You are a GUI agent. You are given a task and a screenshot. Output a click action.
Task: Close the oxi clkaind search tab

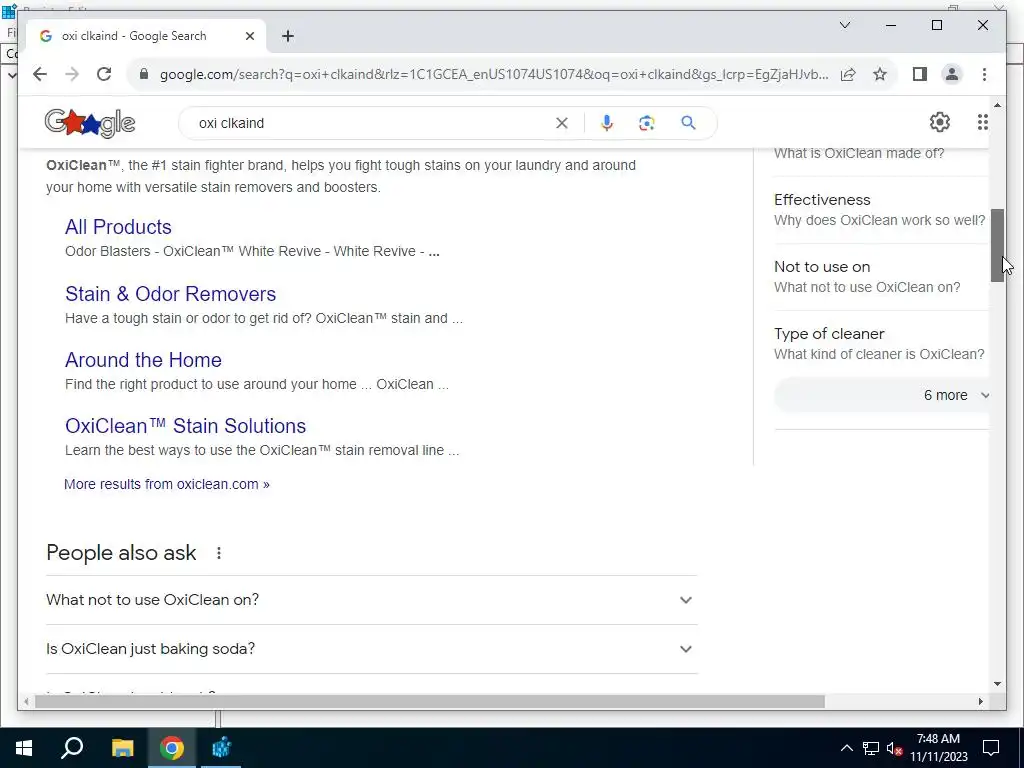(x=249, y=36)
